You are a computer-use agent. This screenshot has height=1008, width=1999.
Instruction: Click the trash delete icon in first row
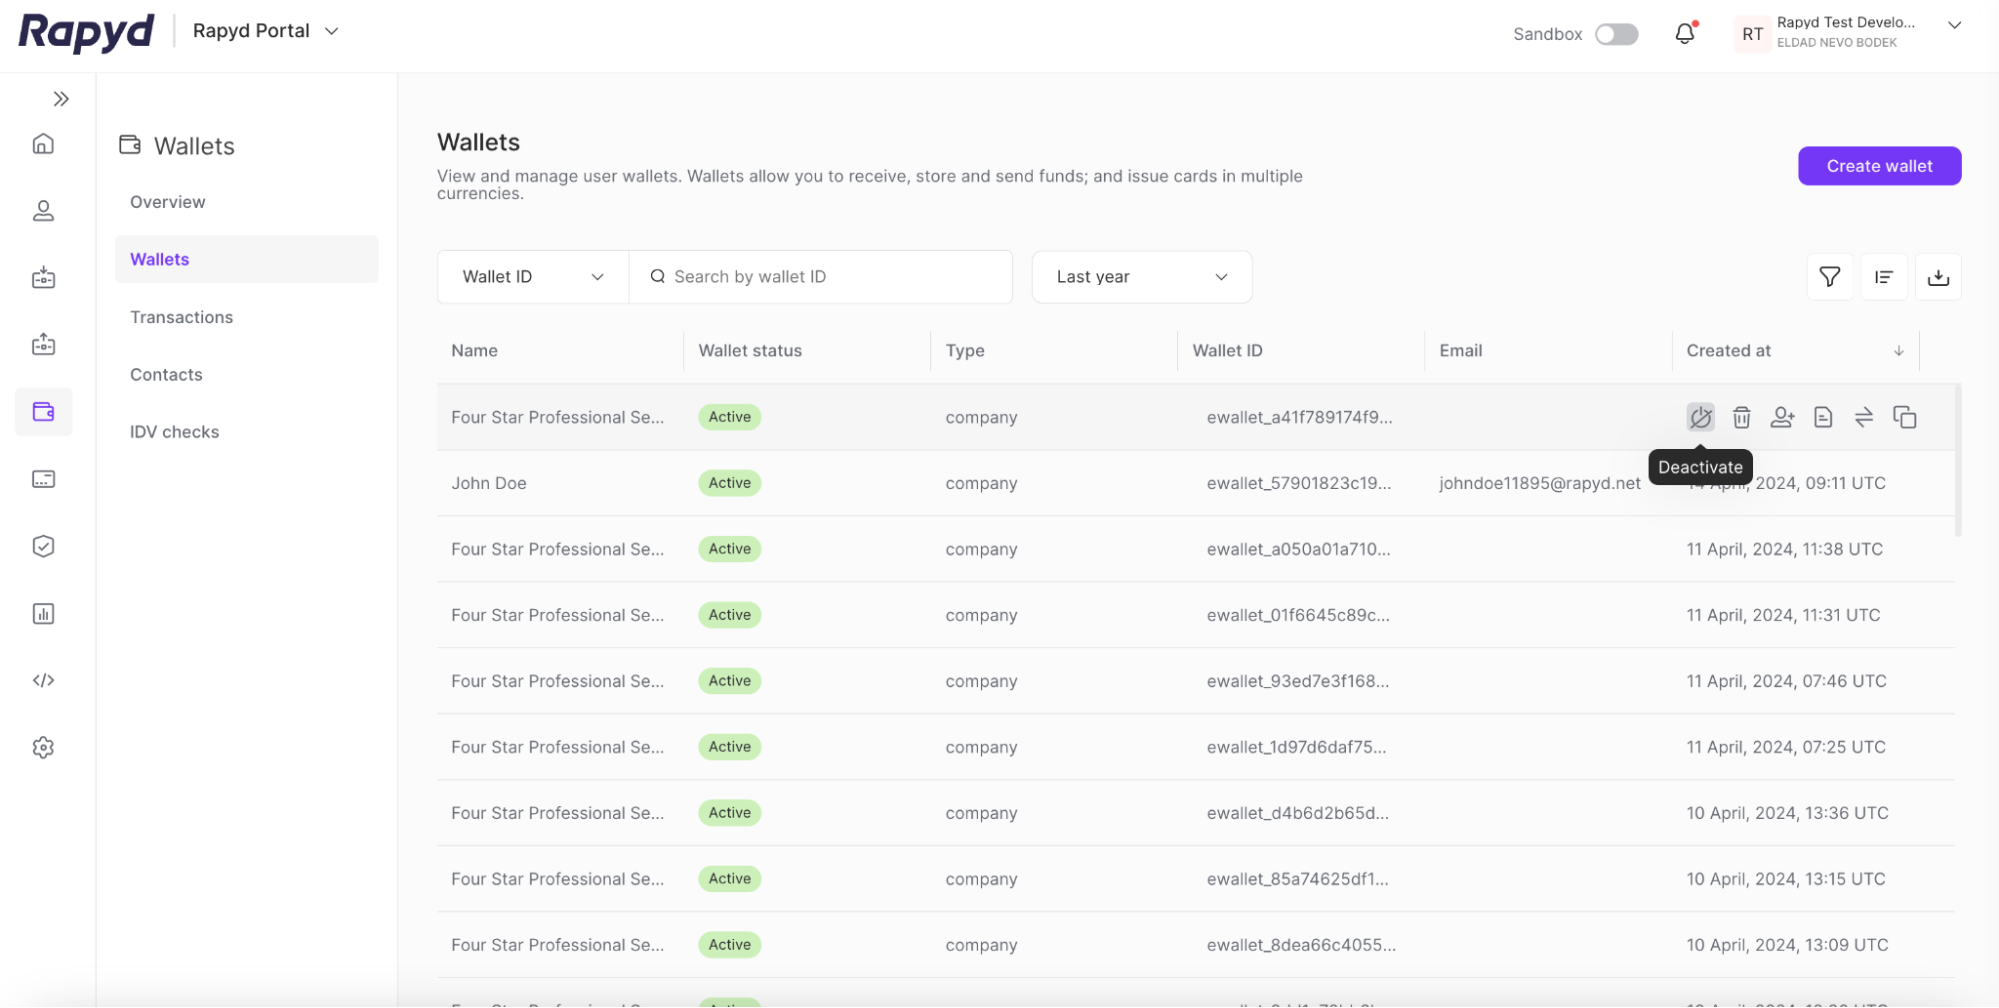click(1741, 417)
